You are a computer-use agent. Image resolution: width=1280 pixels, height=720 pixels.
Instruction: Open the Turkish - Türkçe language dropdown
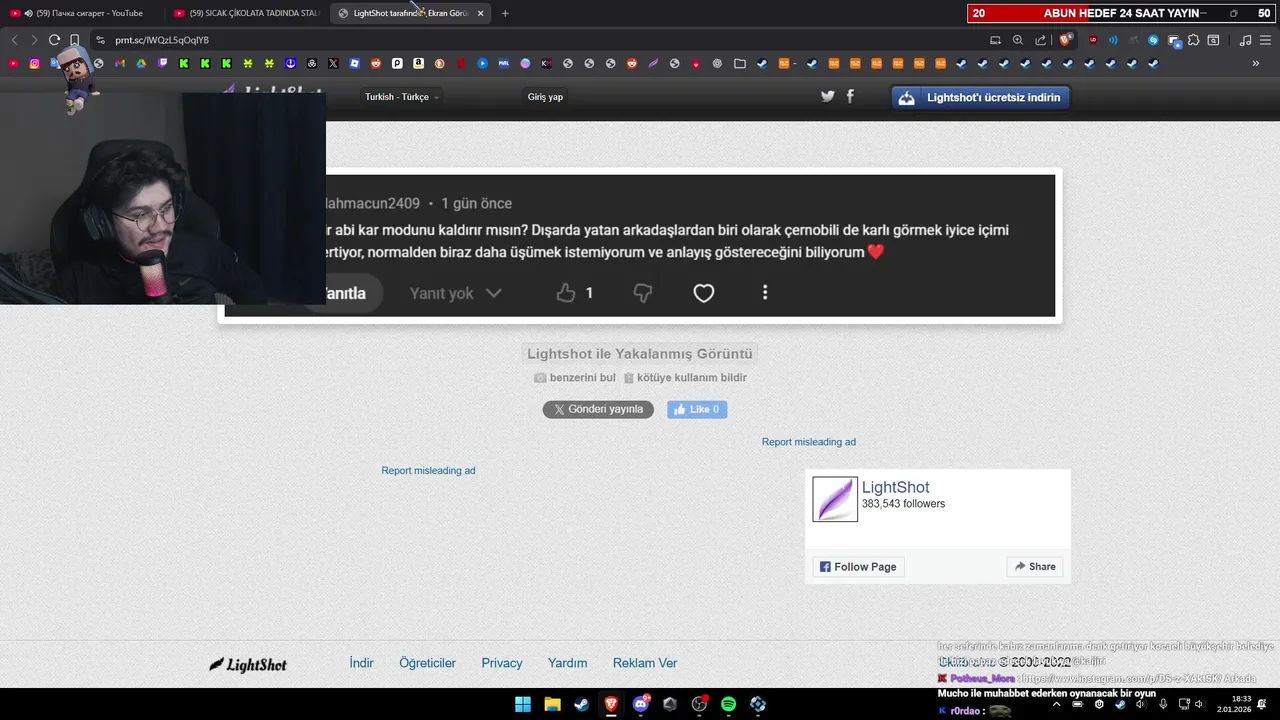pyautogui.click(x=402, y=97)
